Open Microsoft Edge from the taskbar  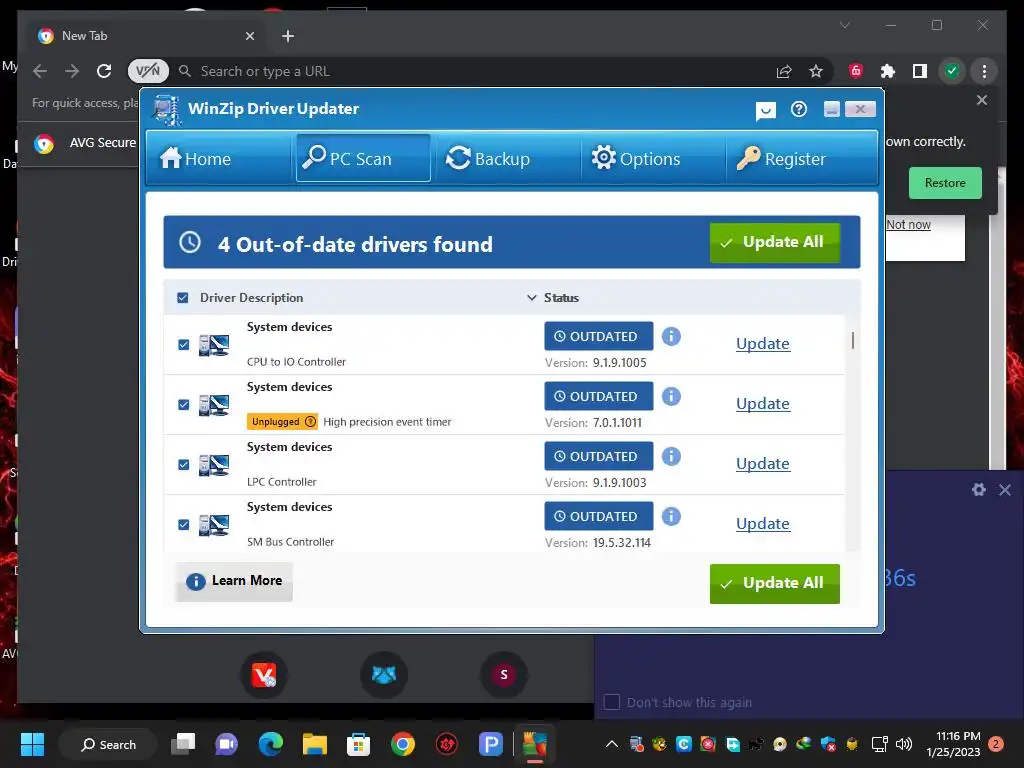270,744
